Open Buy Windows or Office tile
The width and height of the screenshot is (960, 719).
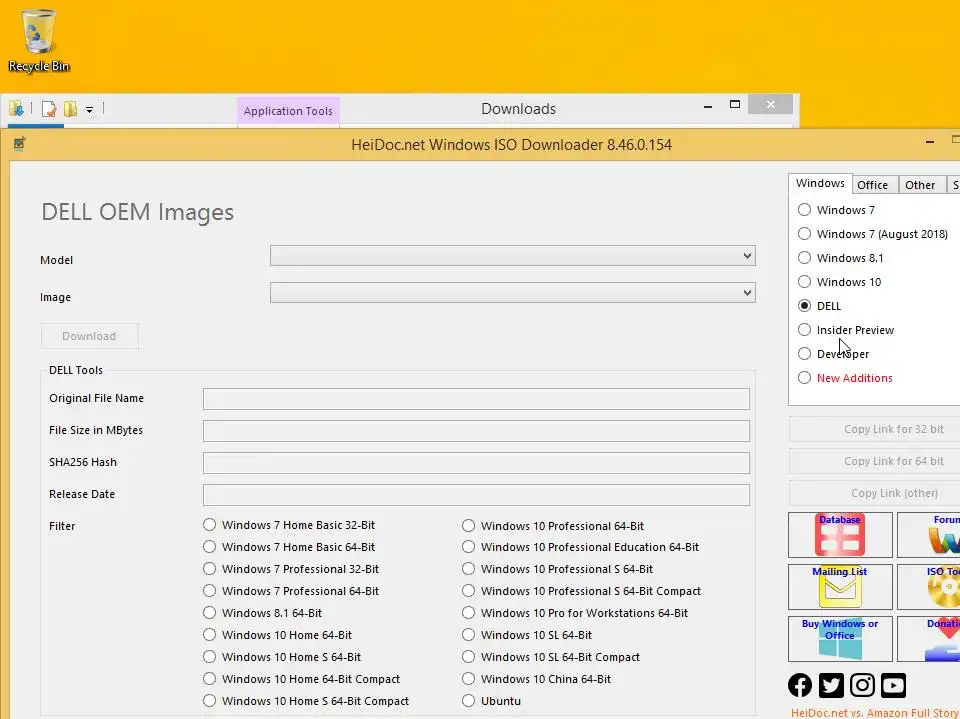(x=840, y=639)
